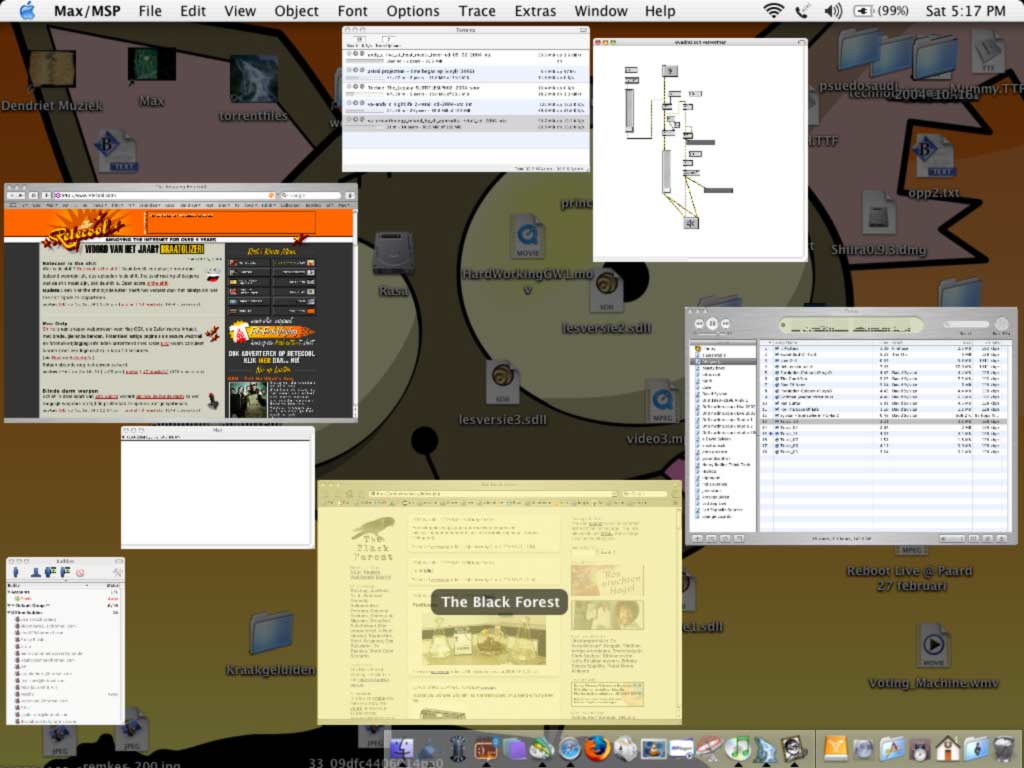1024x768 pixels.
Task: Launch Safari from the Dock
Action: pos(569,748)
